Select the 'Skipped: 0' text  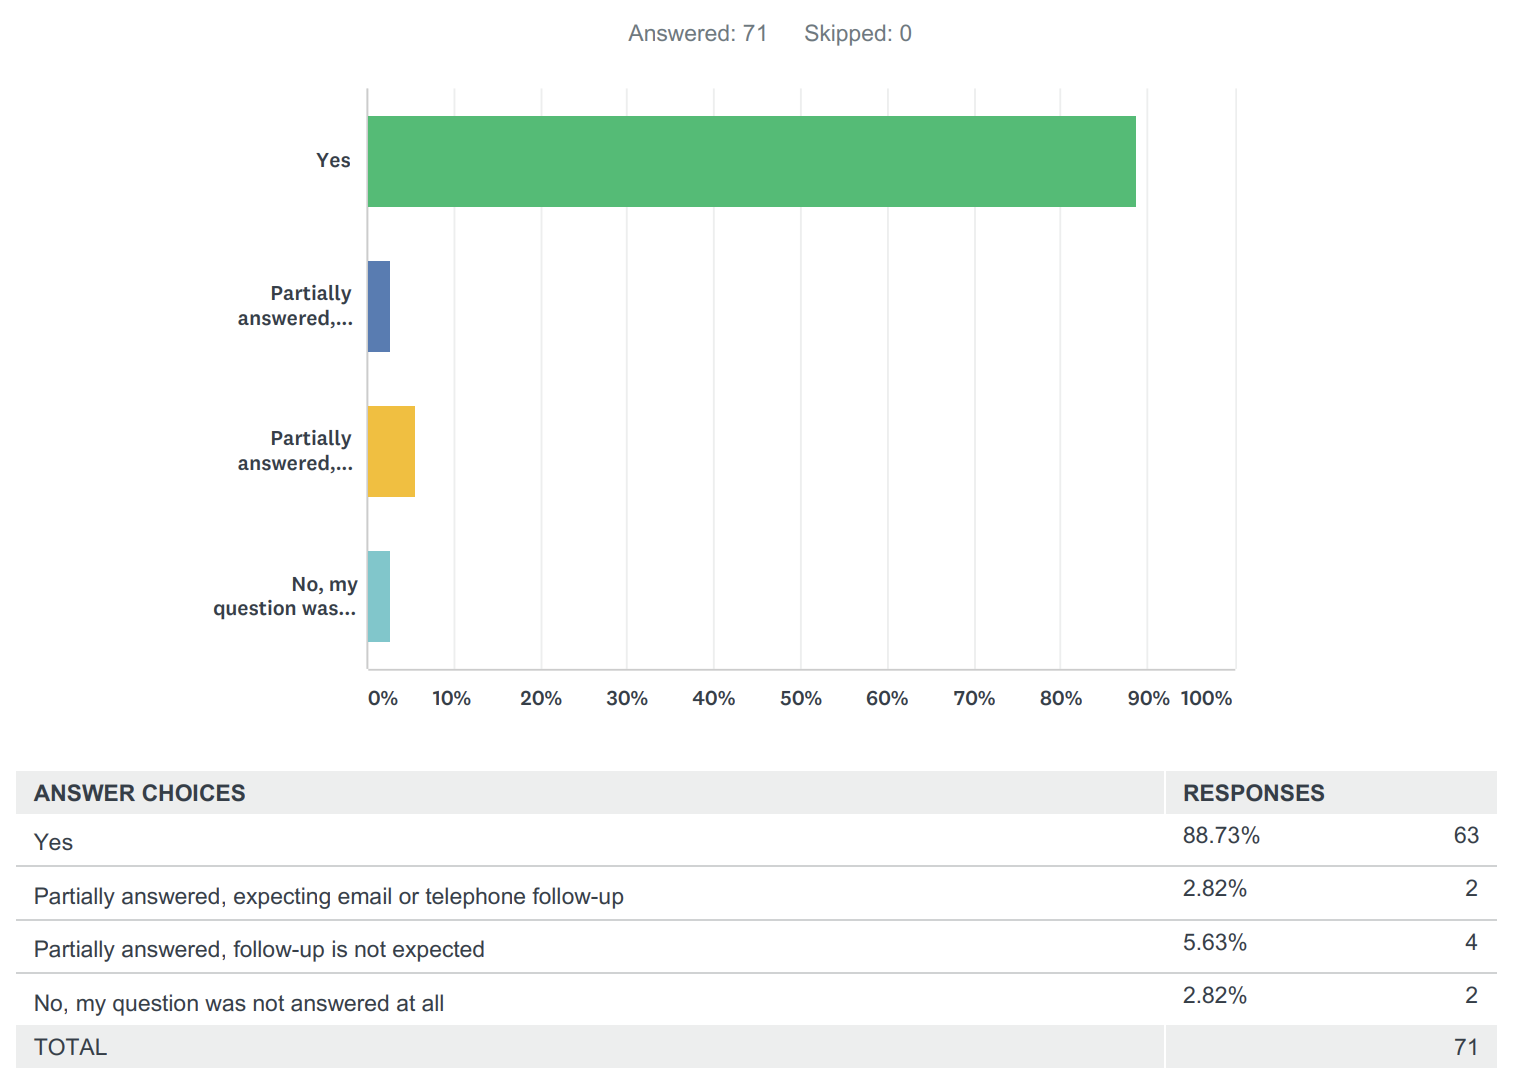click(857, 33)
